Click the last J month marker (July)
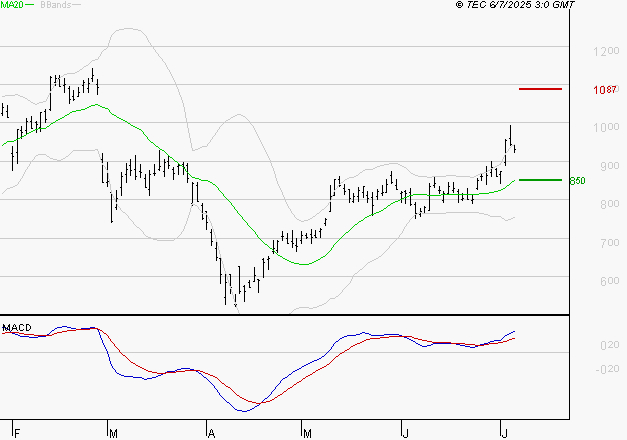Screen dimensions: 627x440 click(x=504, y=433)
